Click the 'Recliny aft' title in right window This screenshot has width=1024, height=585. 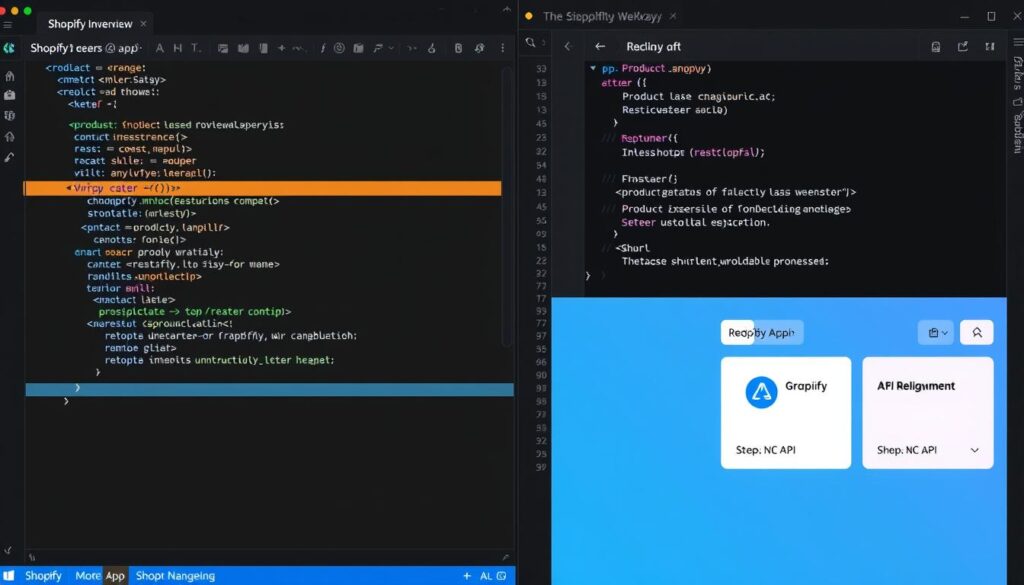click(x=653, y=46)
